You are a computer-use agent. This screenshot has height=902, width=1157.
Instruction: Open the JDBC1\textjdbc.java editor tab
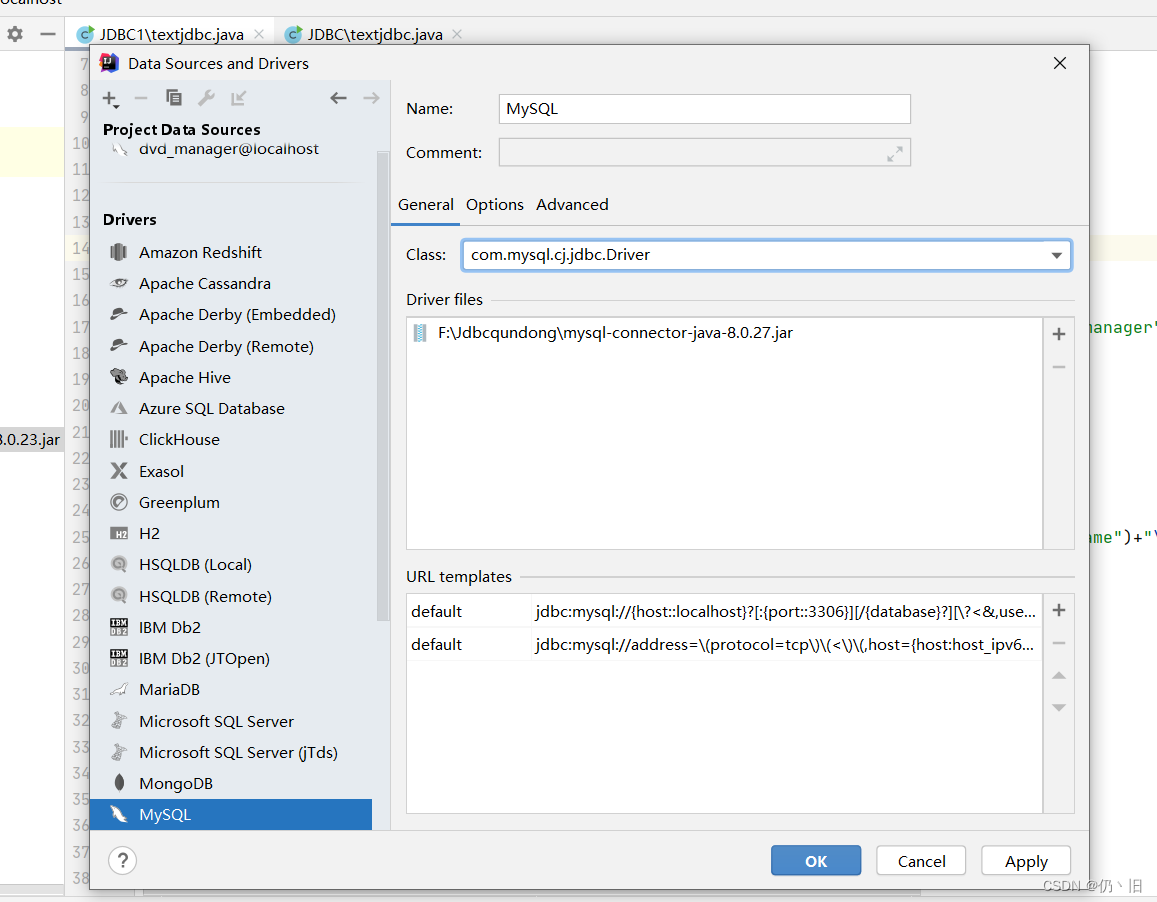[x=171, y=34]
